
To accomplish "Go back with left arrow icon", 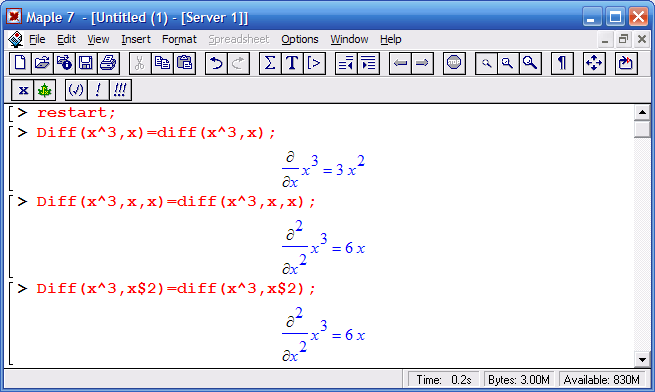I will tap(400, 64).
